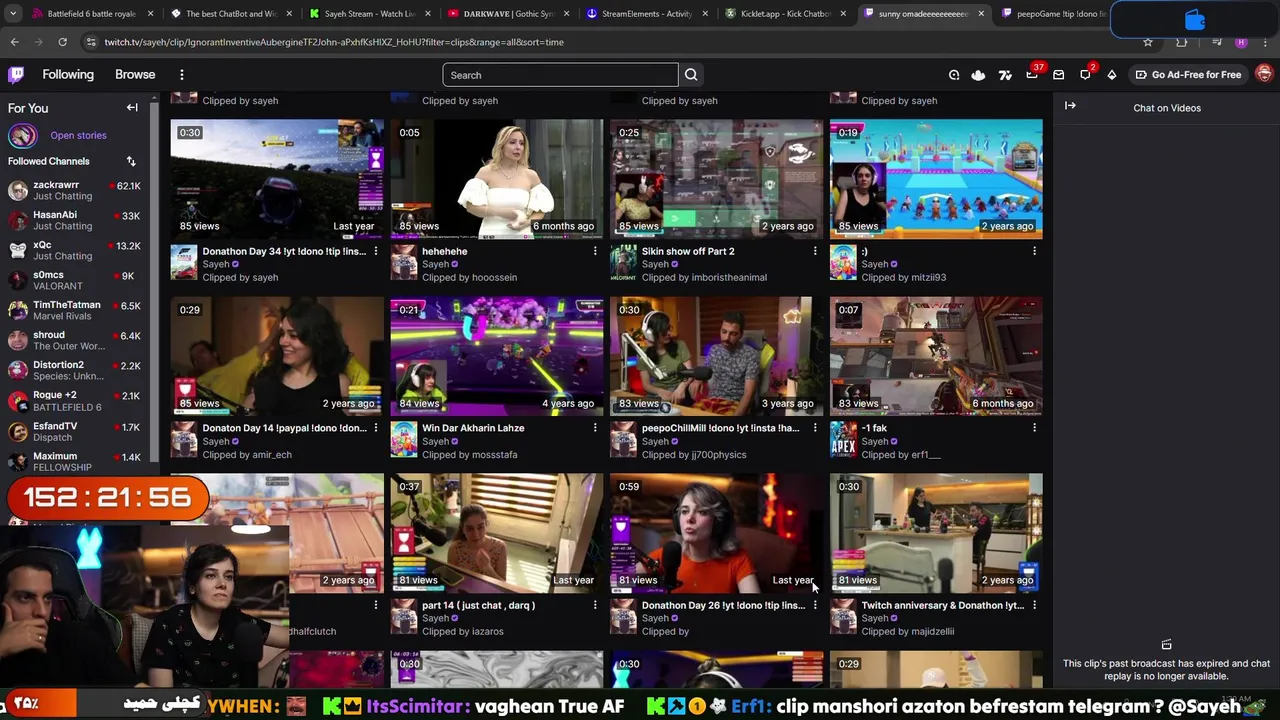Click the browser address bar URL
Image resolution: width=1280 pixels, height=720 pixels.
334,42
